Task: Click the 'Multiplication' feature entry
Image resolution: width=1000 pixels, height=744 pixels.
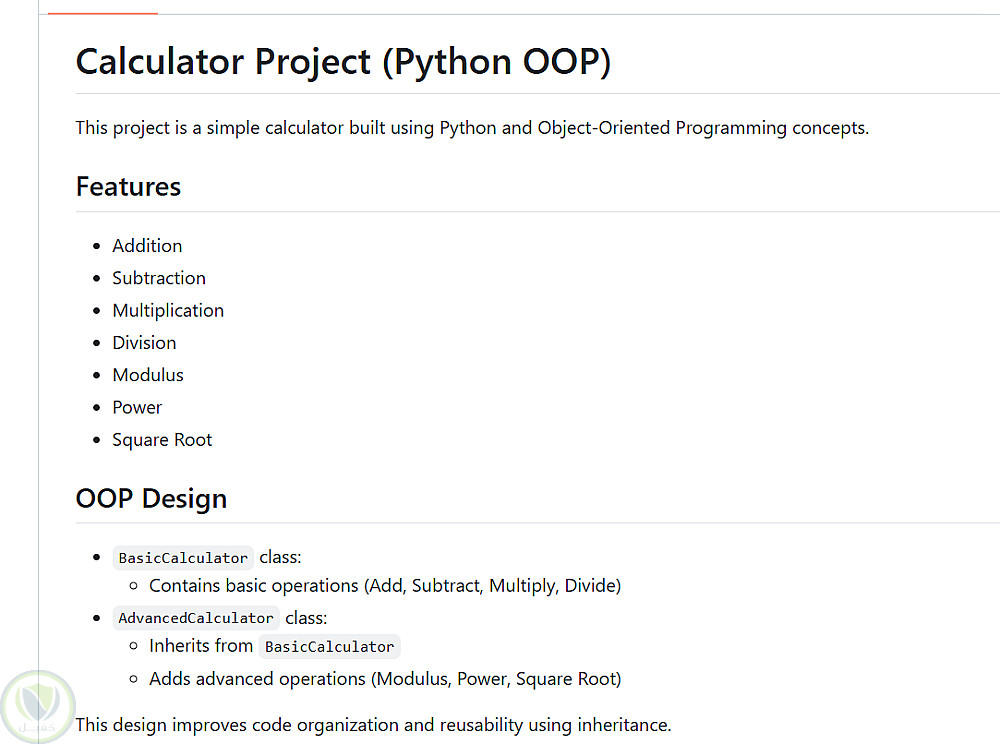Action: click(168, 310)
